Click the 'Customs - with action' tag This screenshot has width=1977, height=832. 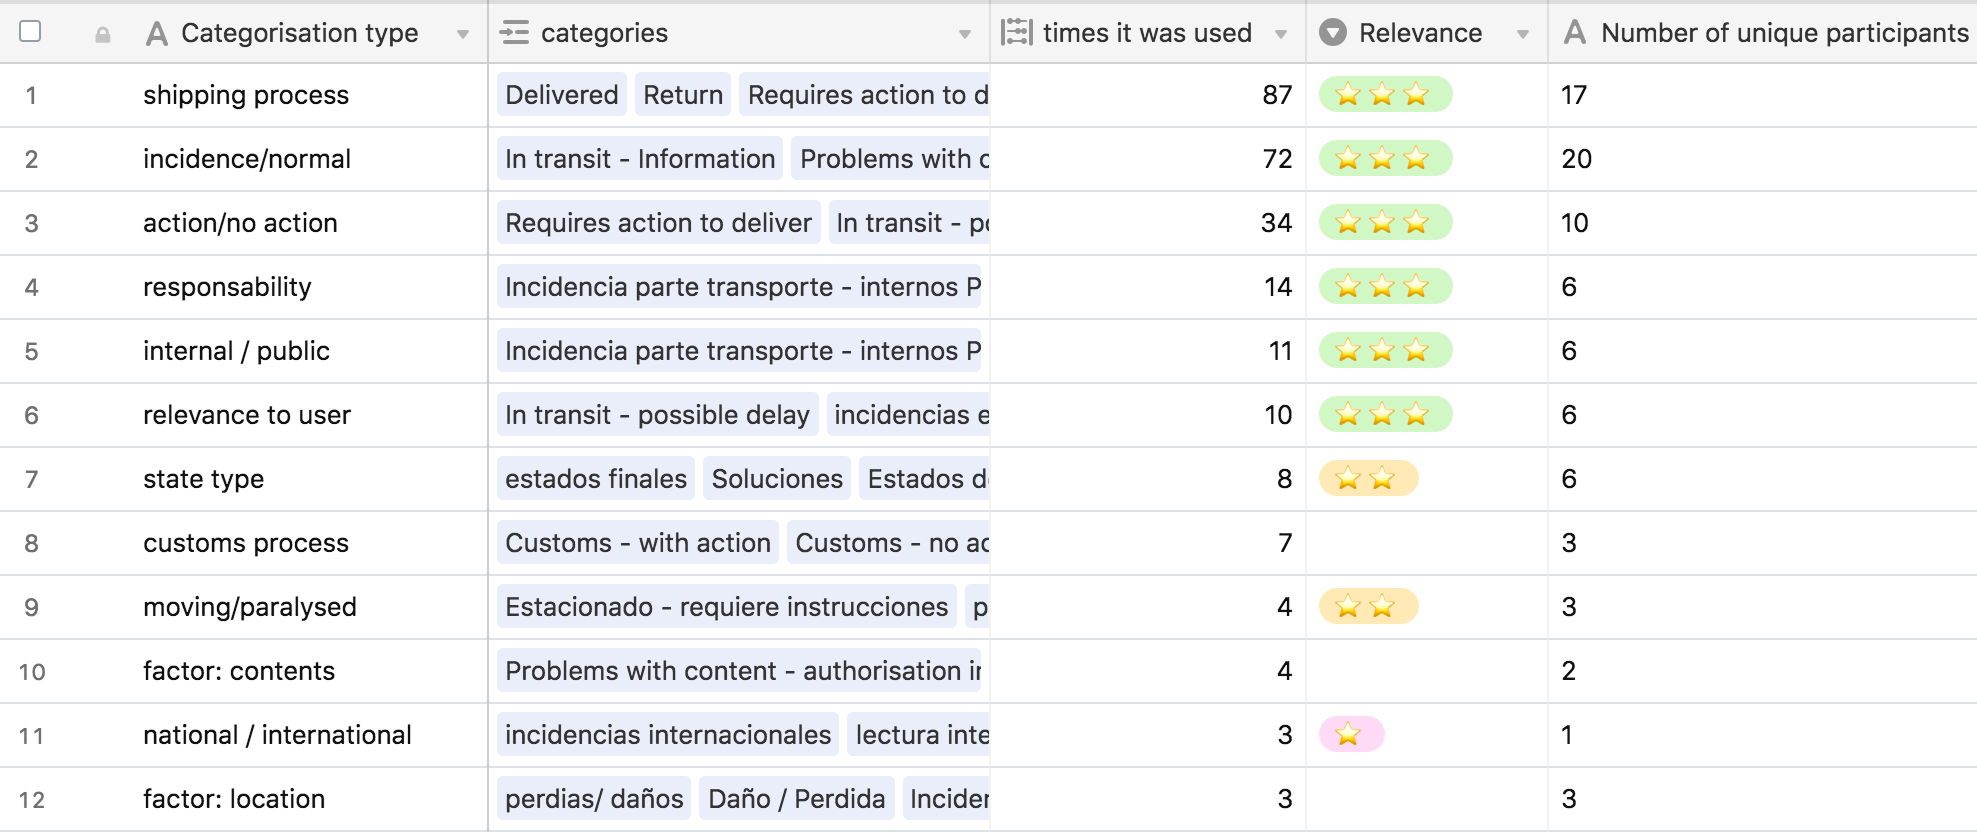[x=638, y=543]
